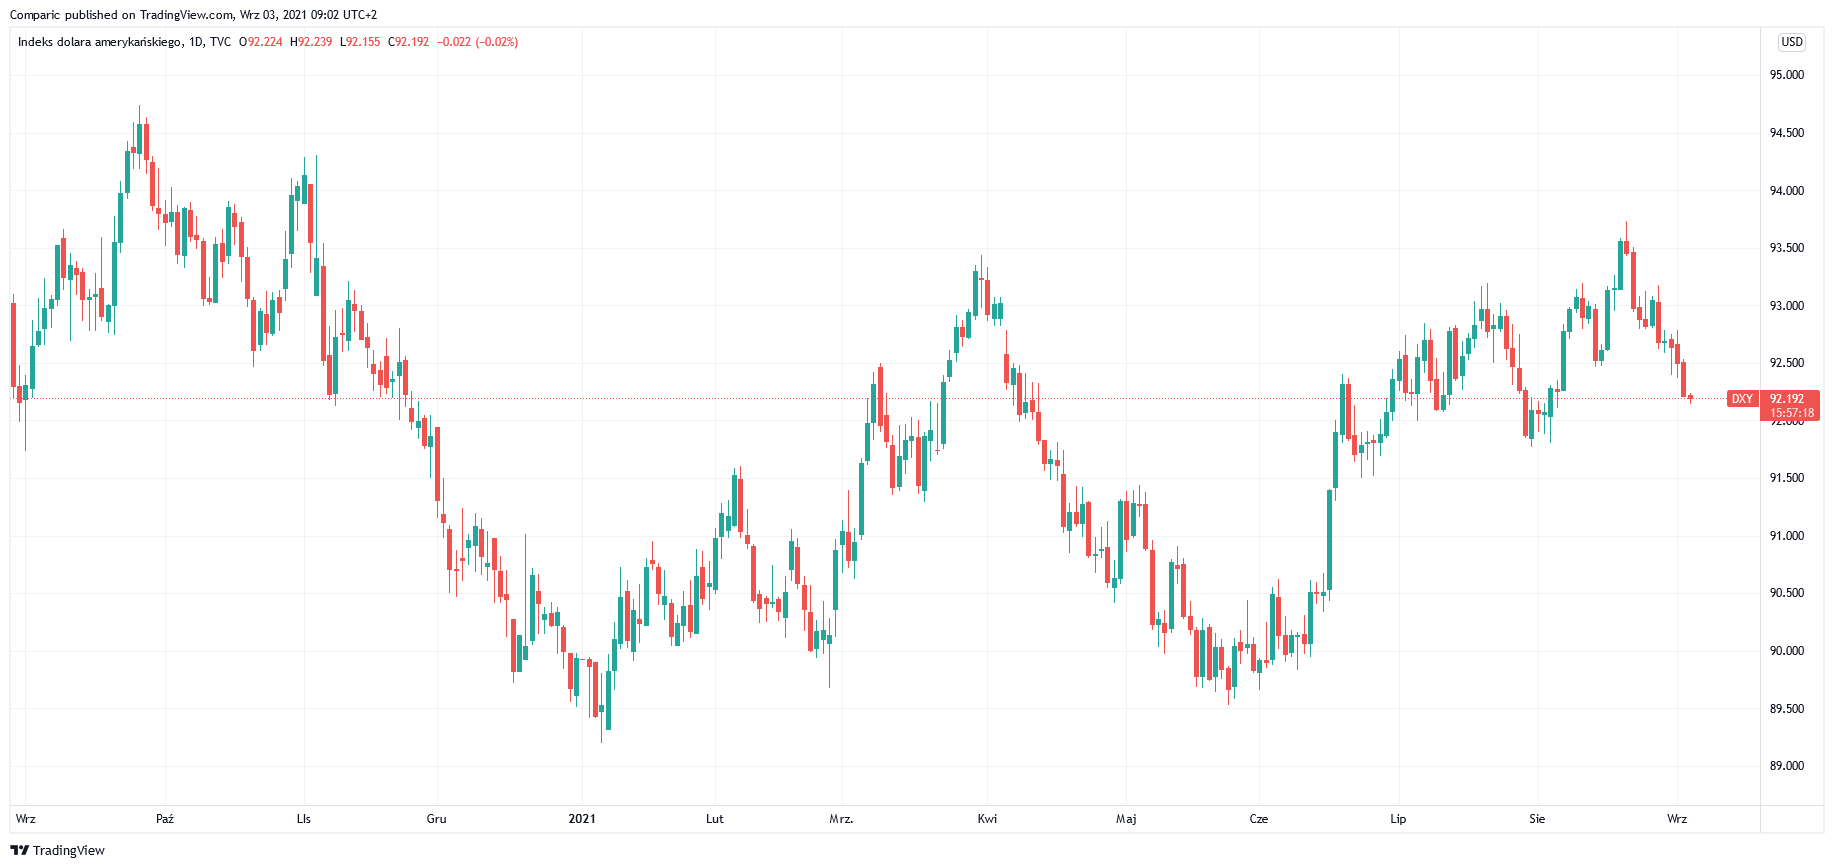
Task: Click the 89.000 price axis label
Action: pos(1787,766)
